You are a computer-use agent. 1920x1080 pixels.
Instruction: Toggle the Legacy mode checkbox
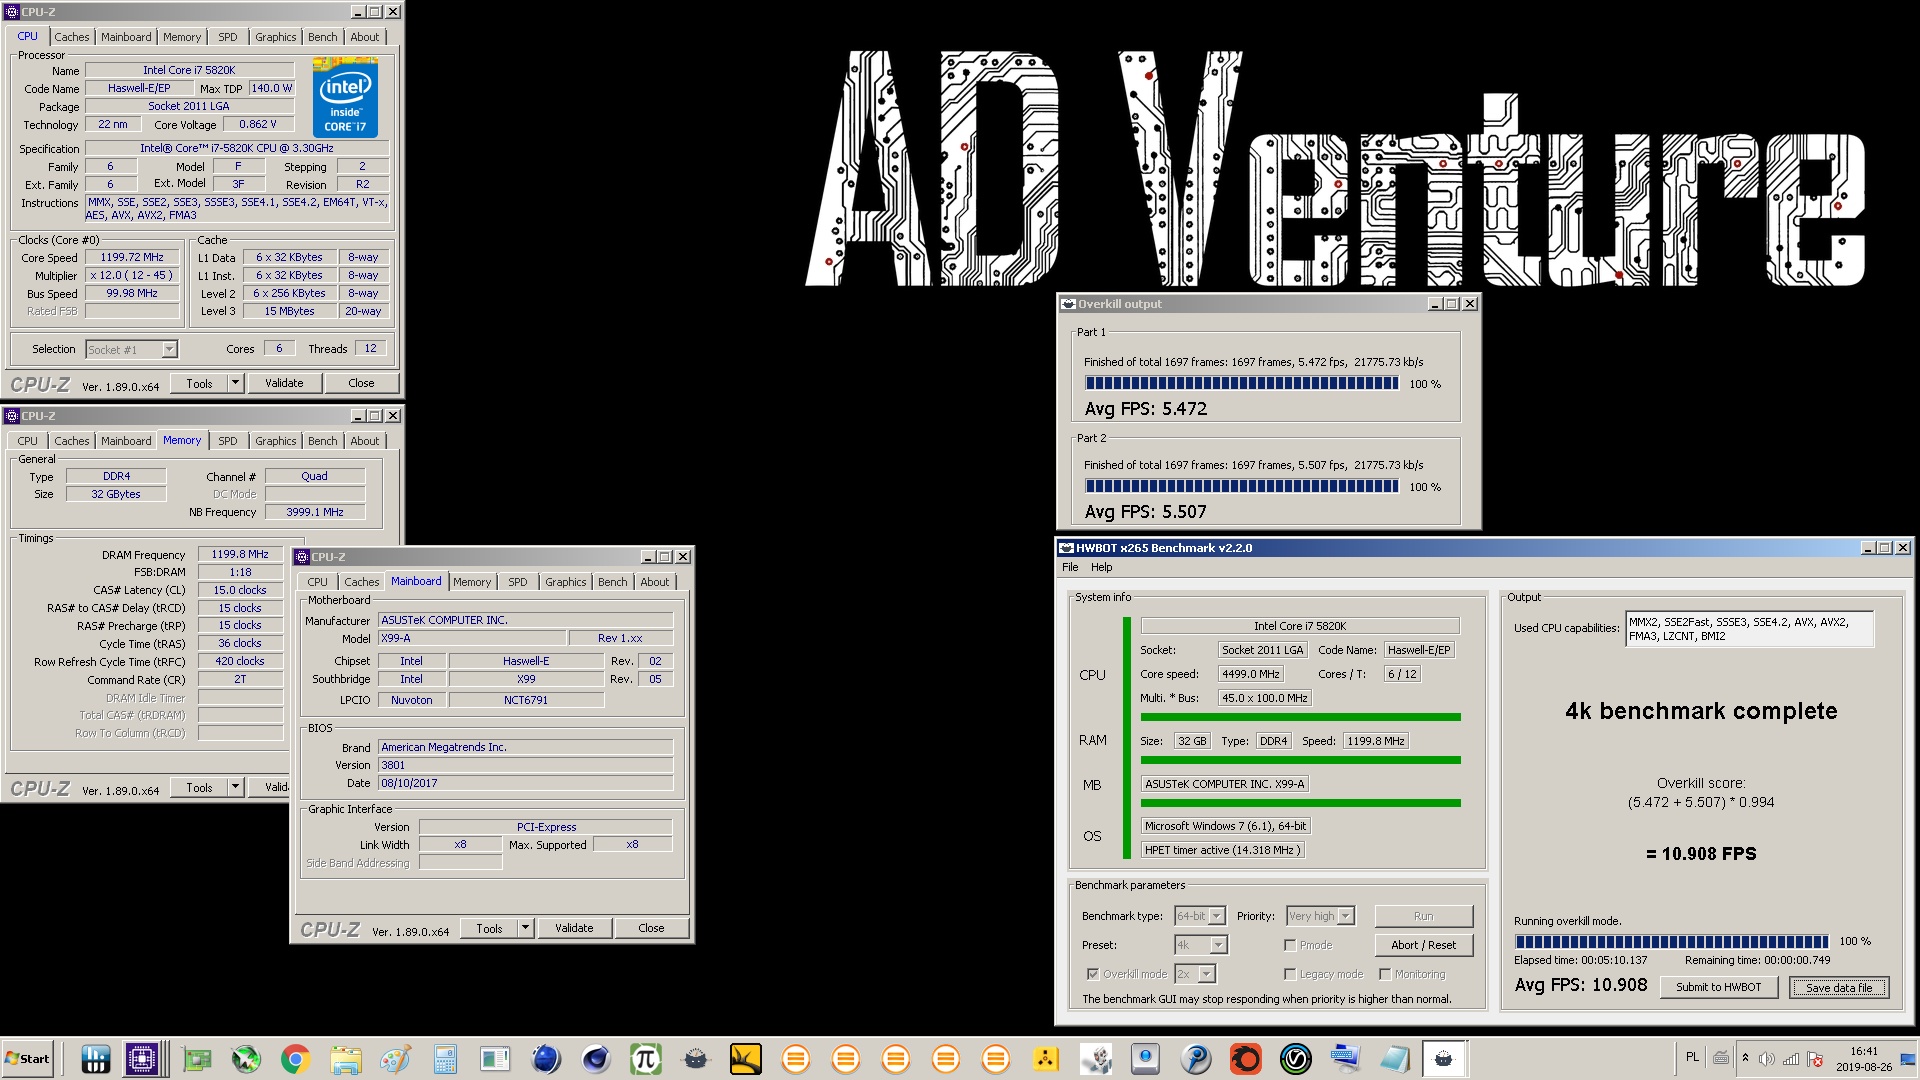1290,974
